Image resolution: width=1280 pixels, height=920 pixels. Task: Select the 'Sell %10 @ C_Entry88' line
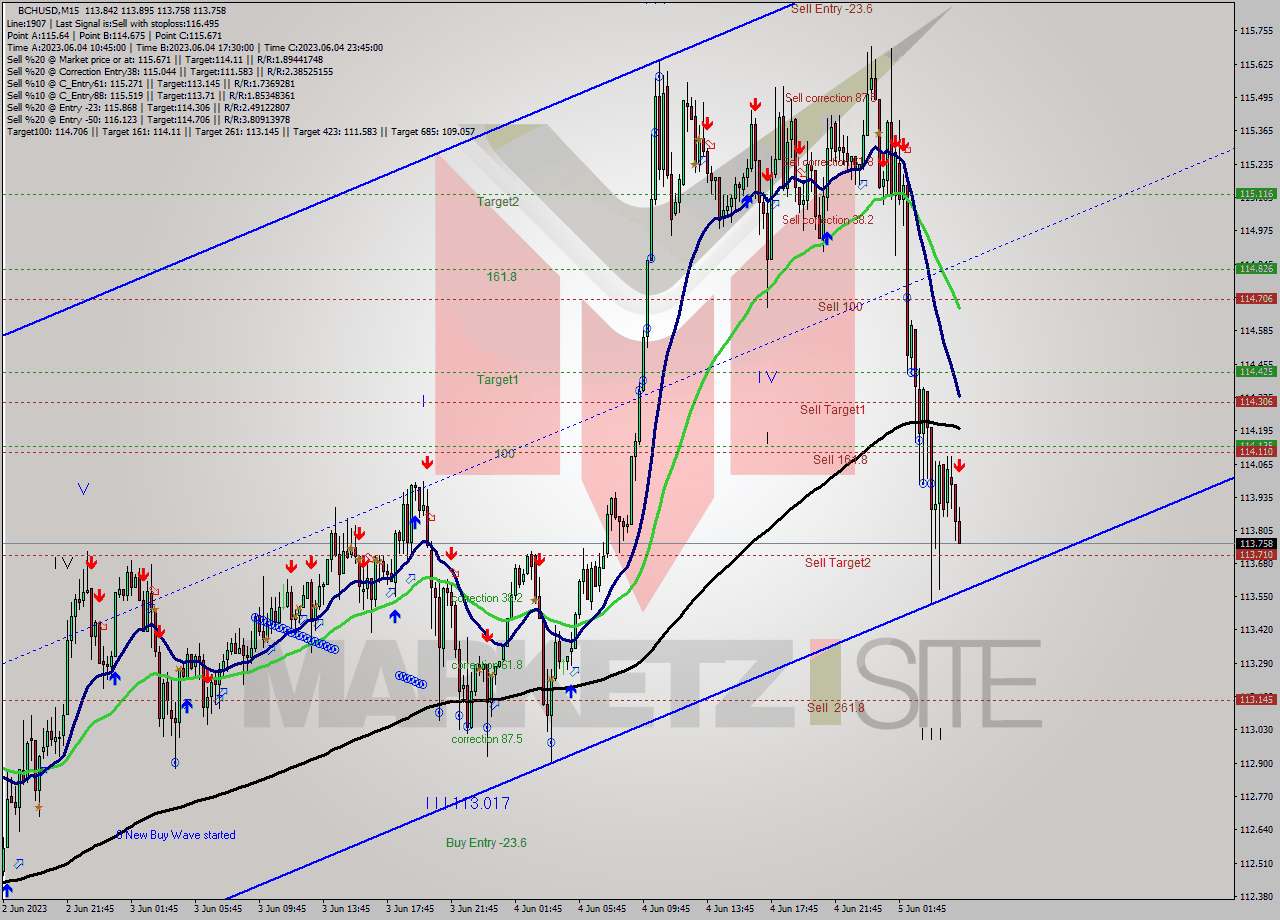(152, 96)
